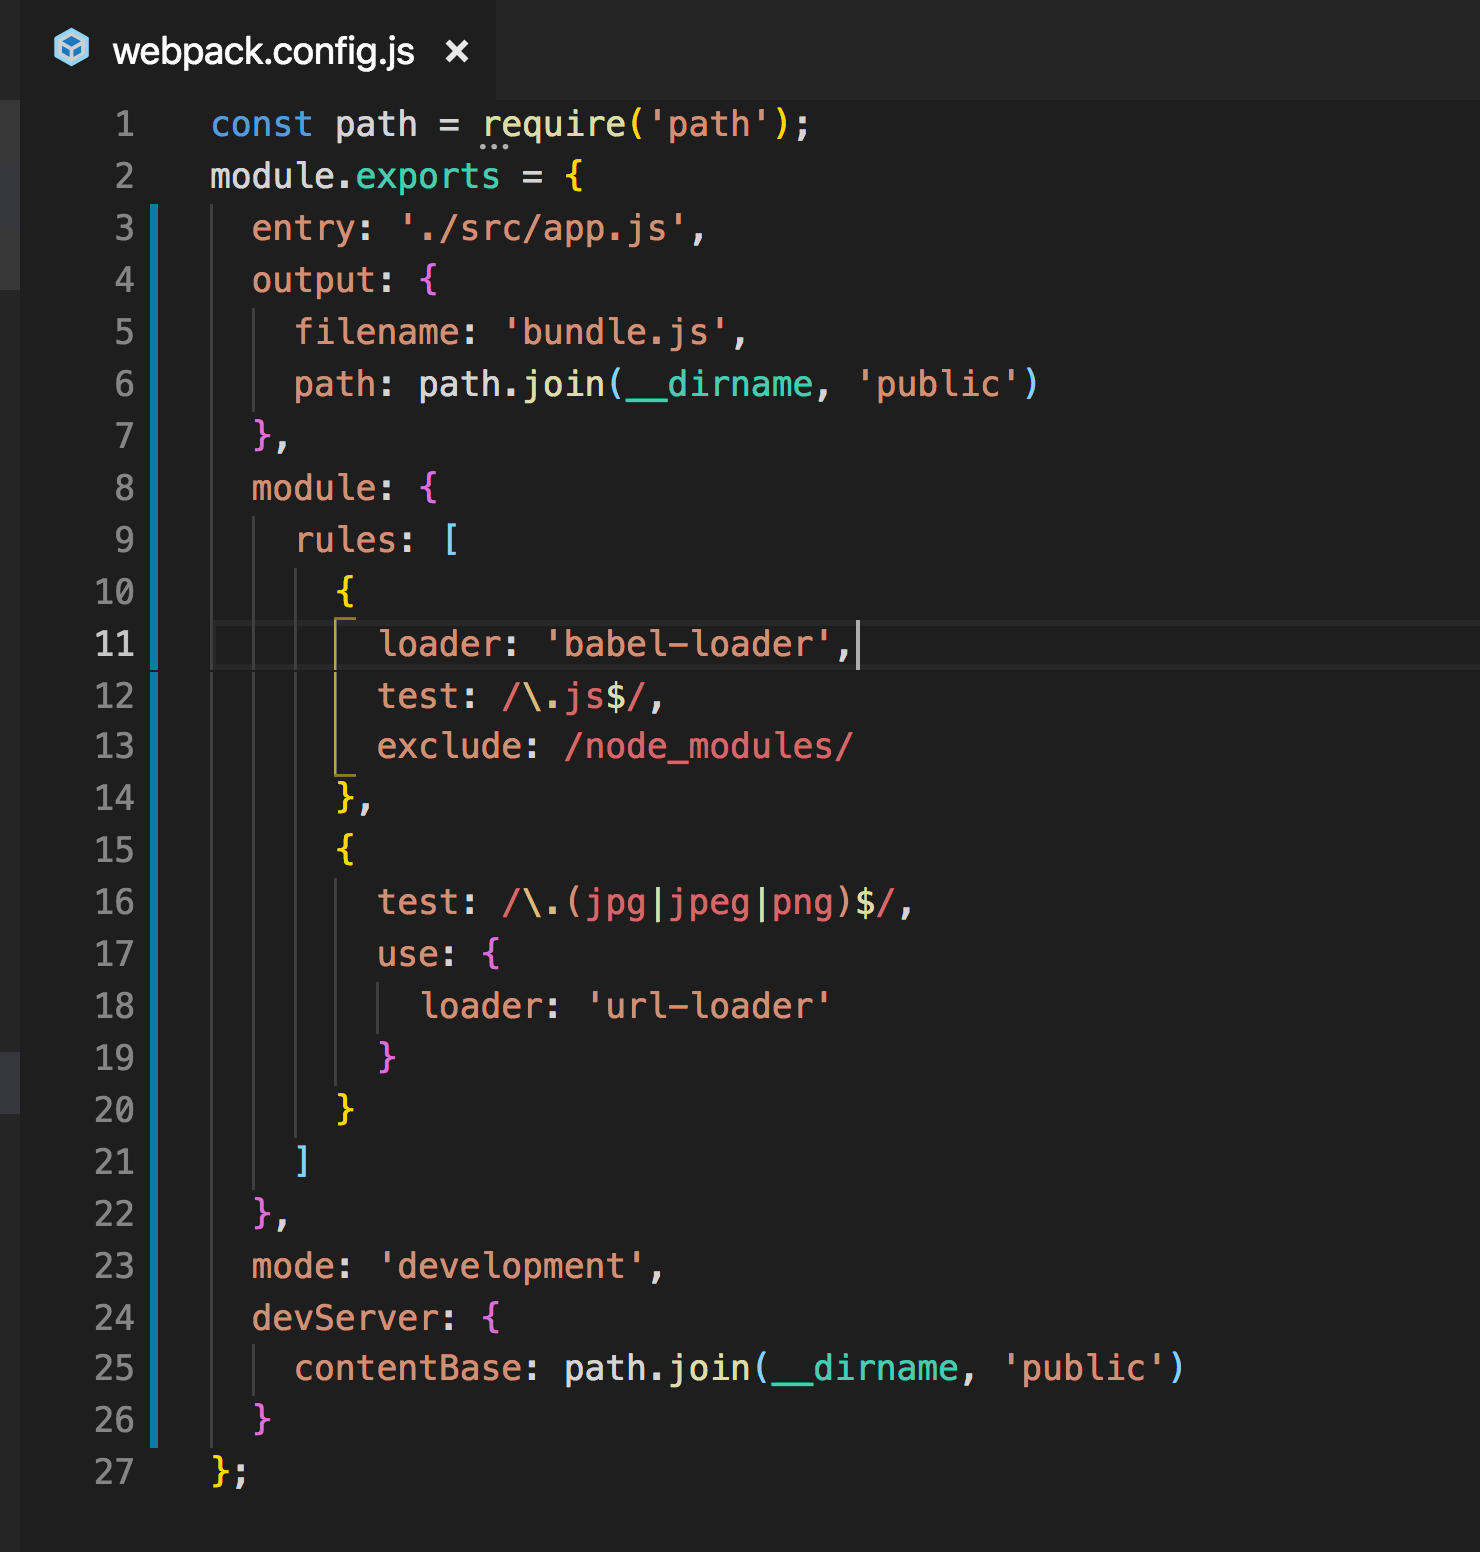Image resolution: width=1480 pixels, height=1552 pixels.
Task: Click line number 11 in the gutter
Action: pos(114,643)
